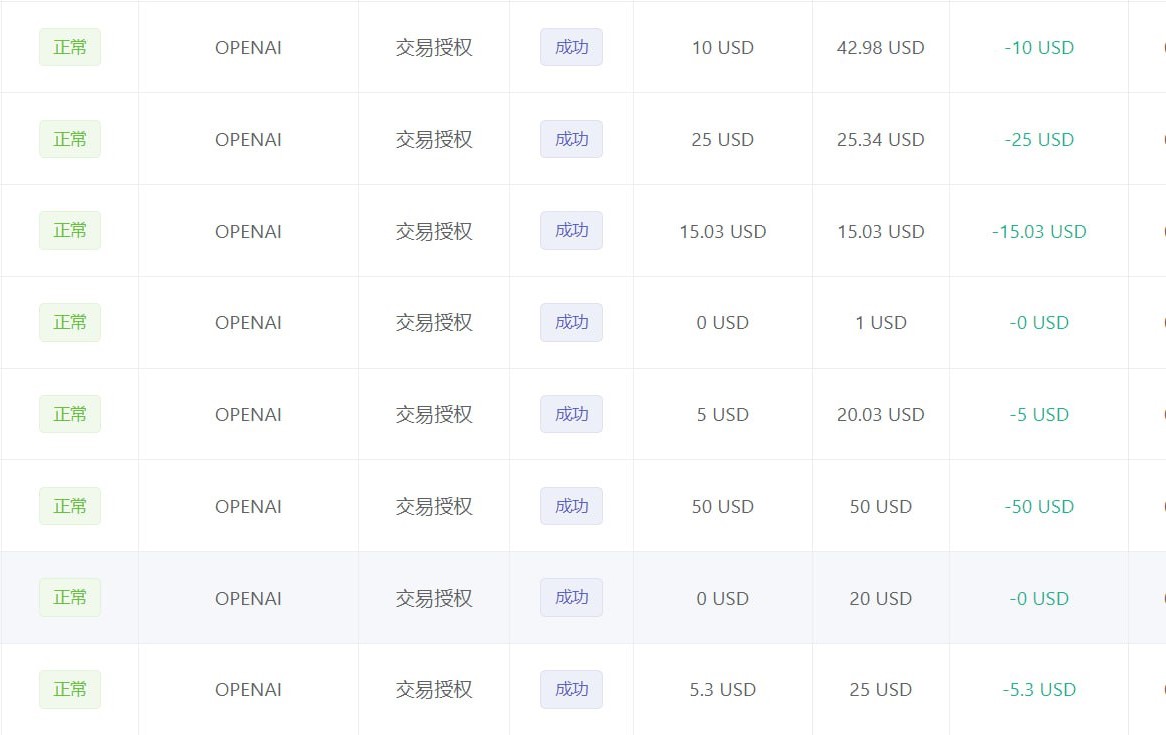Click the 5.3 USD cell
Viewport: 1166px width, 735px height.
722,689
